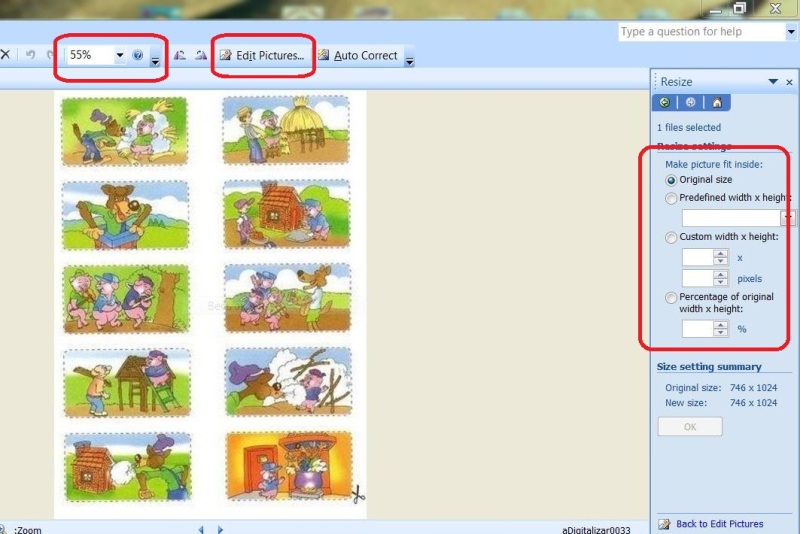Increase custom width with up arrow

pyautogui.click(x=720, y=253)
